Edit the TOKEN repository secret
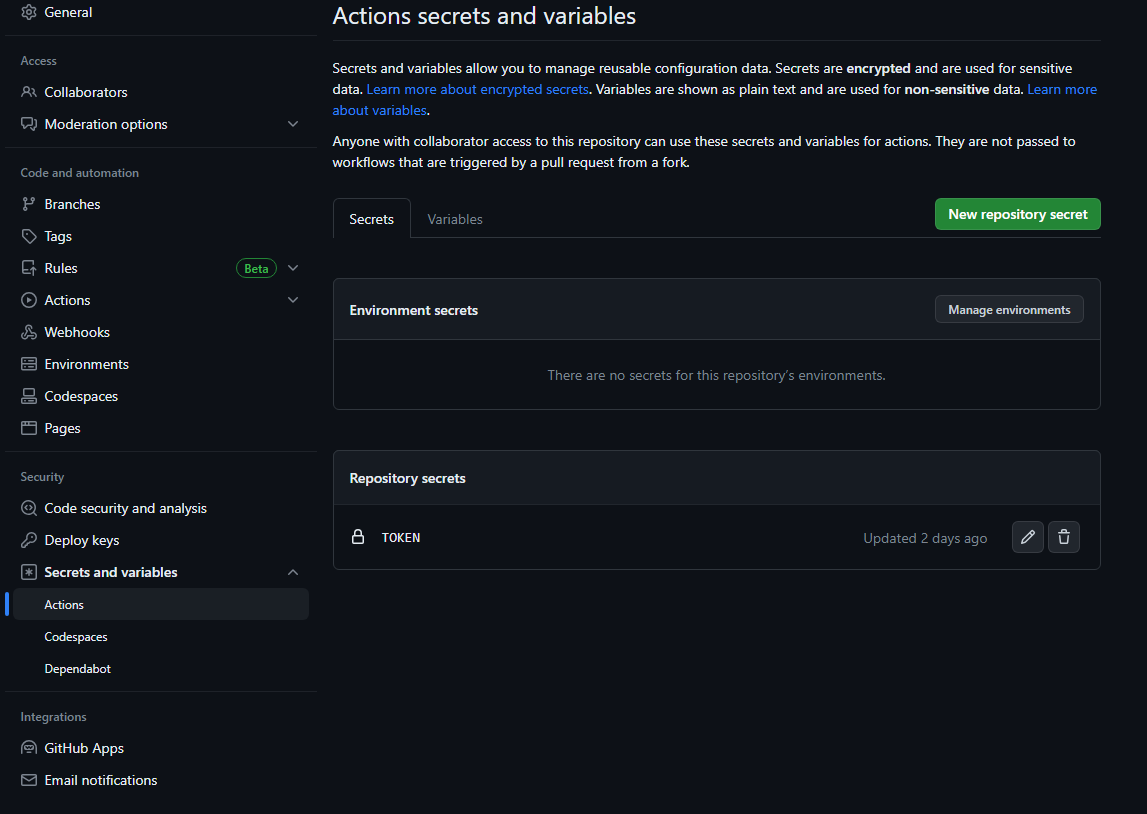1147x814 pixels. (1027, 537)
